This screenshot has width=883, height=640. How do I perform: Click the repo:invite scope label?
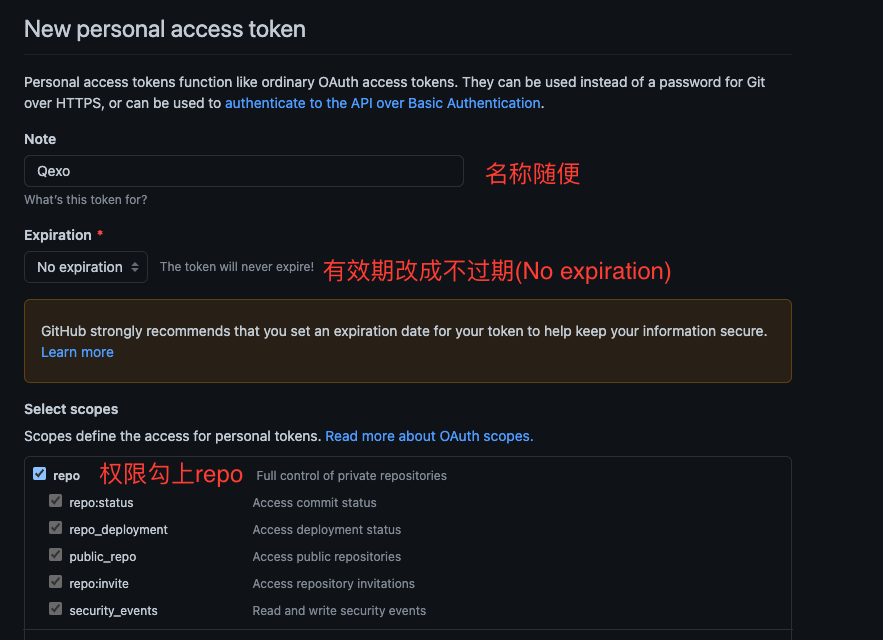[x=99, y=584]
